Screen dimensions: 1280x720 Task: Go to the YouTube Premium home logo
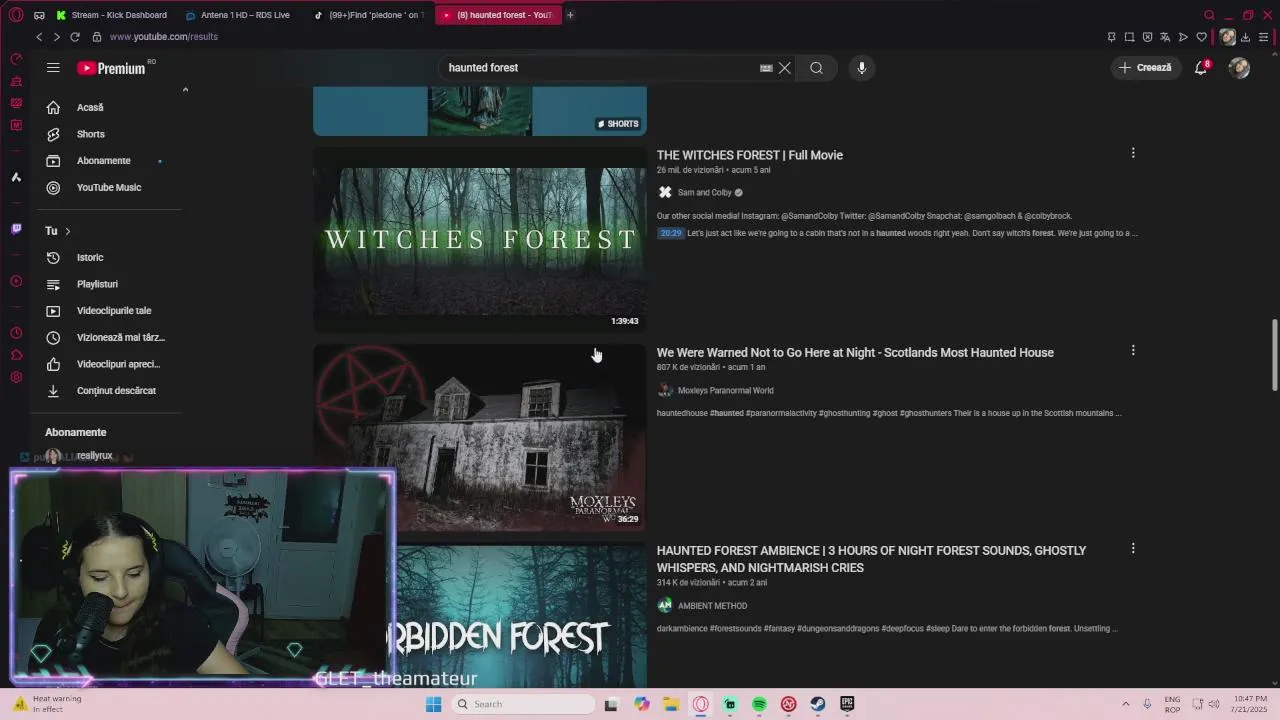(x=112, y=68)
